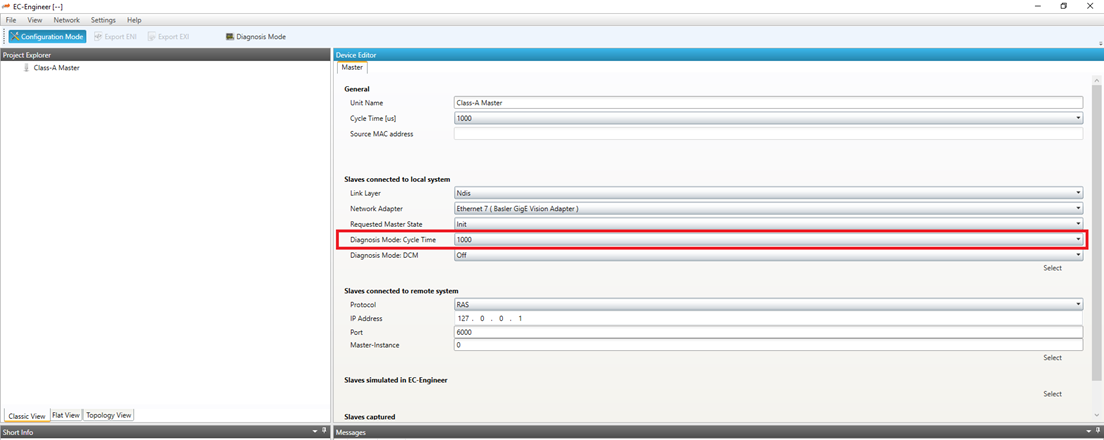Select the Class-A Master device icon
1104x440 pixels.
[x=26, y=68]
